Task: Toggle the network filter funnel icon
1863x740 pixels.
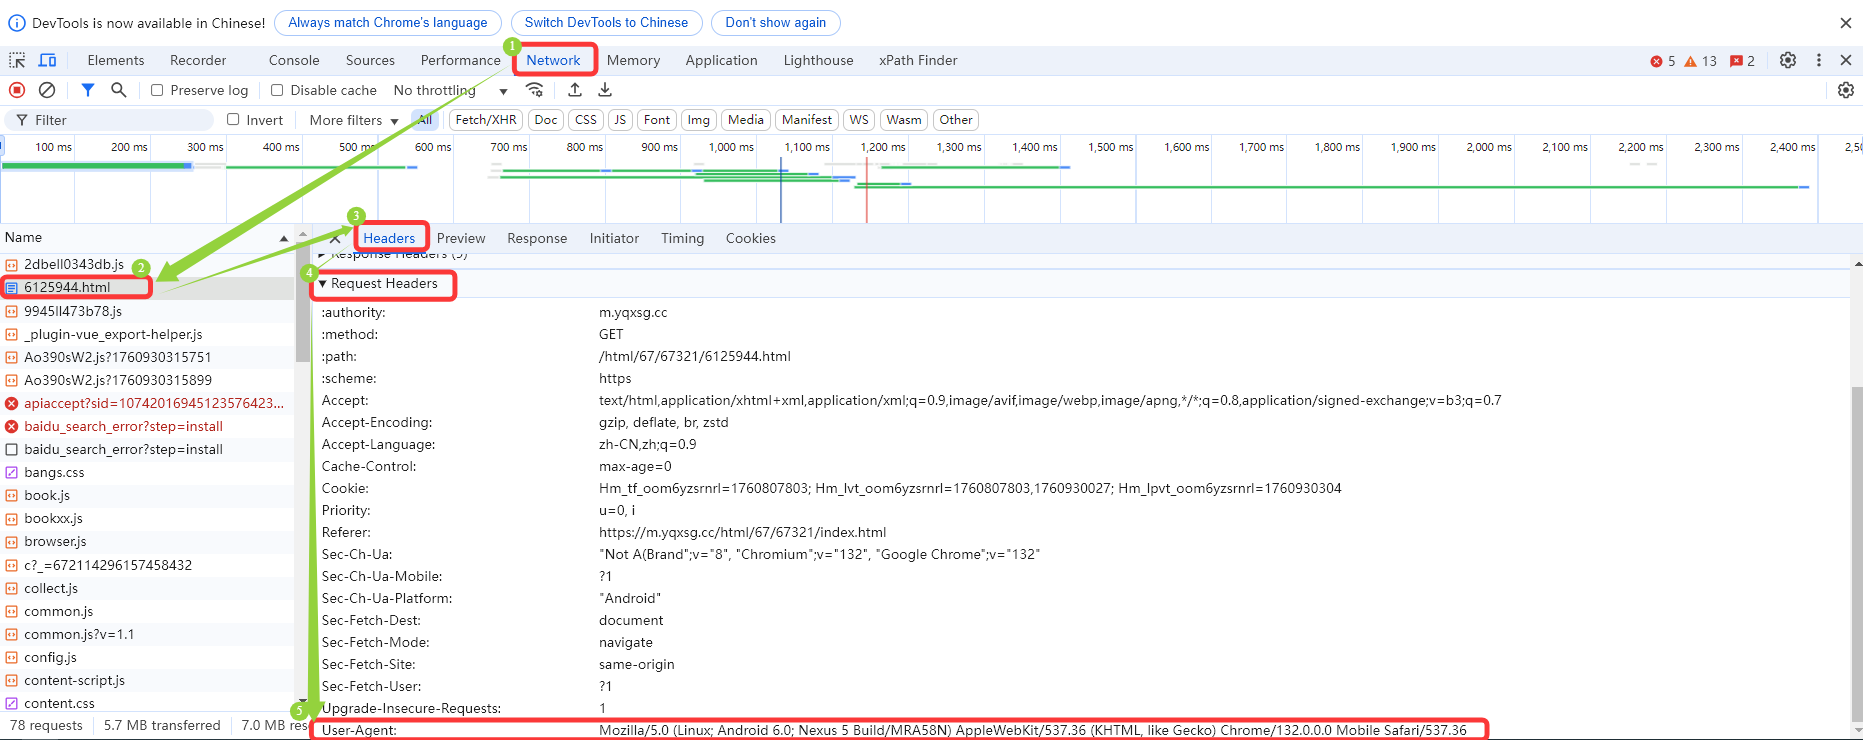Action: (88, 90)
